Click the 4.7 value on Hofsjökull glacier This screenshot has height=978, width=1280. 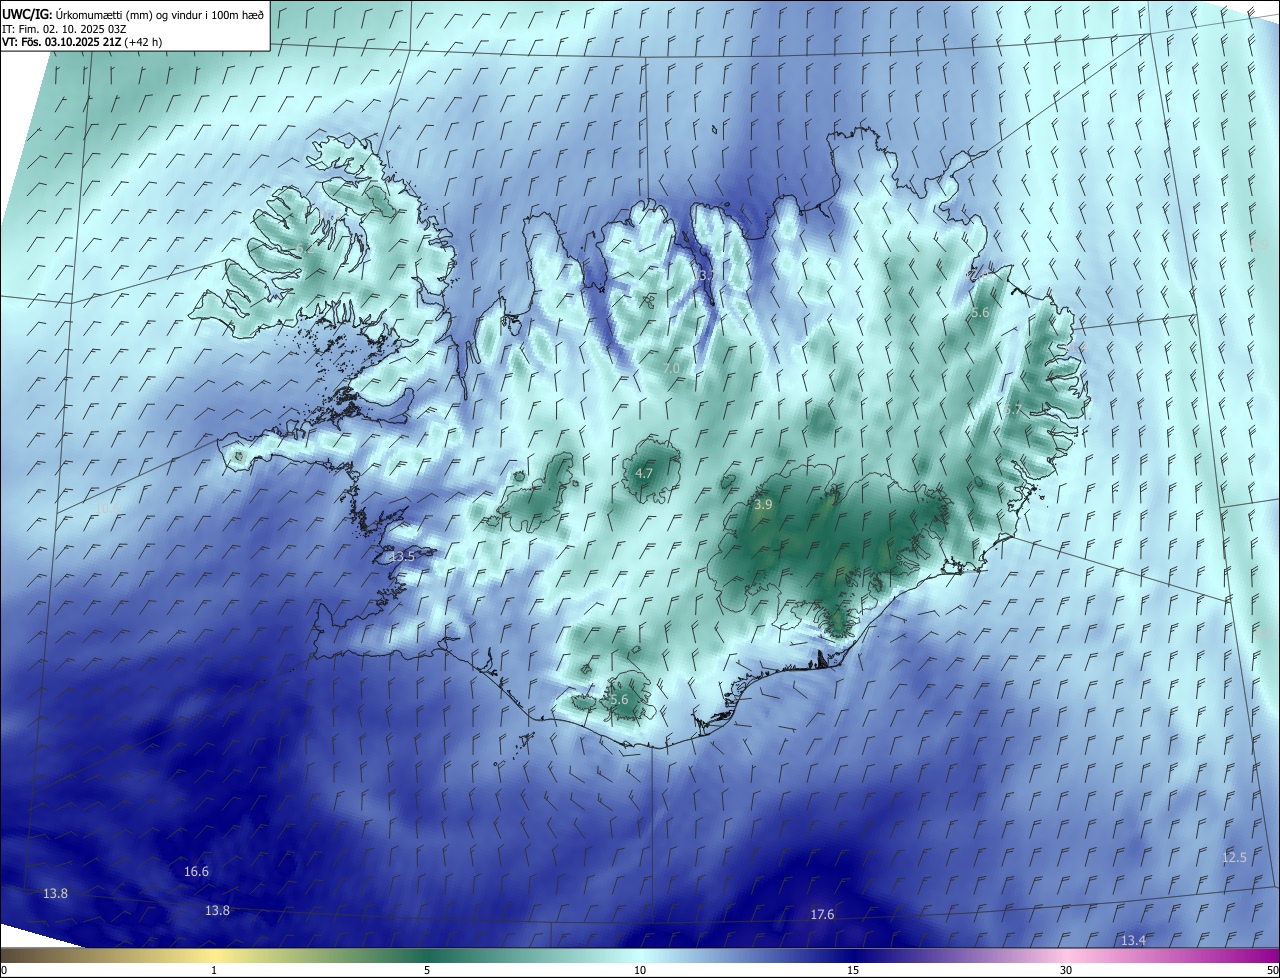click(x=644, y=474)
